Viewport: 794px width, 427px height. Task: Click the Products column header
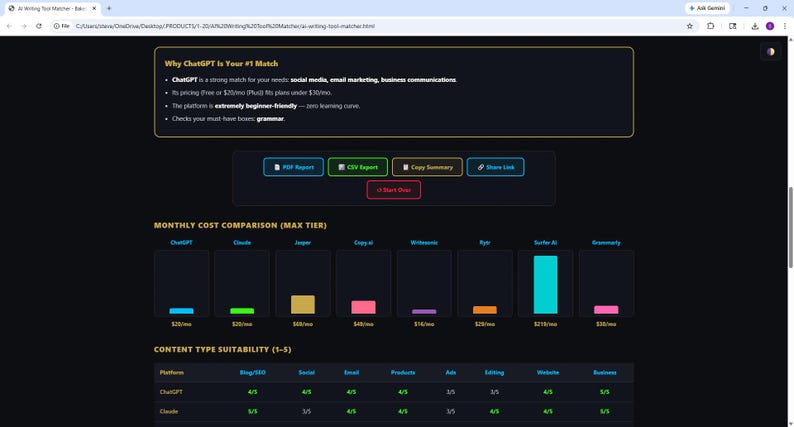coord(403,372)
